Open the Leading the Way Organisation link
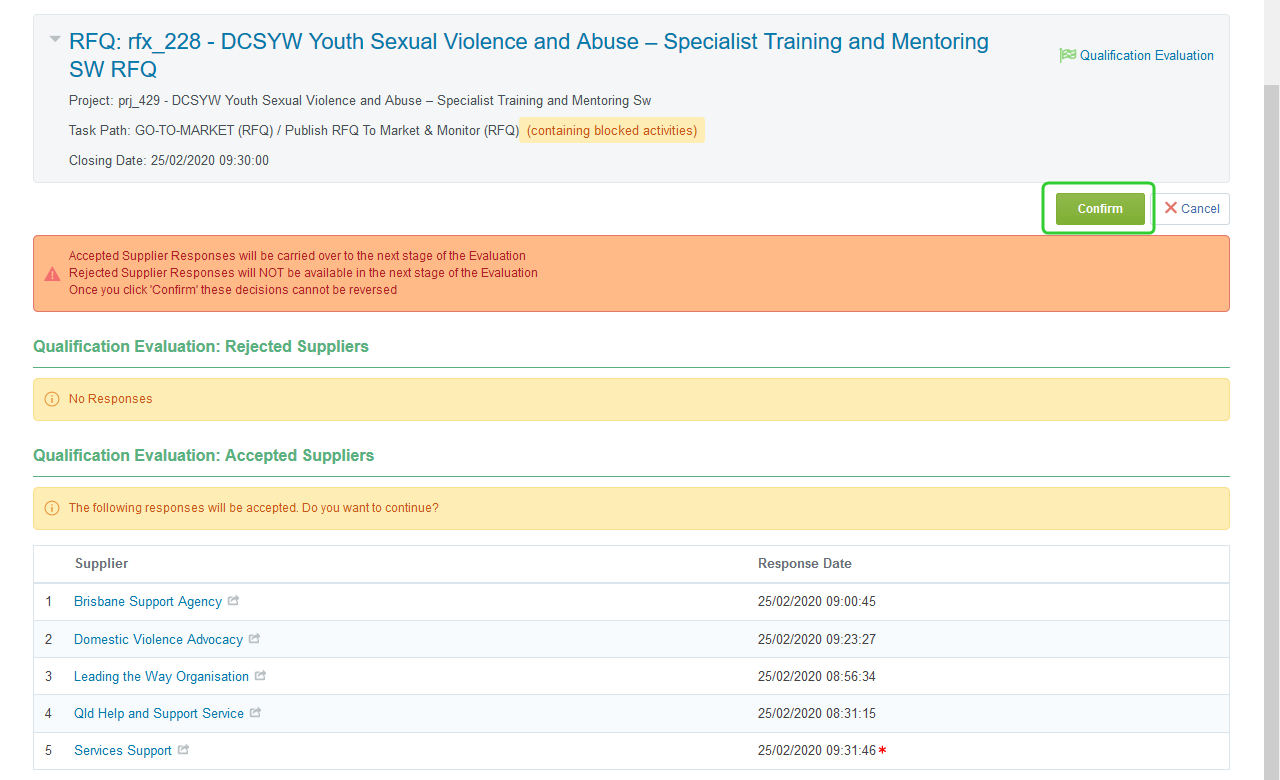Image resolution: width=1280 pixels, height=780 pixels. pos(161,677)
